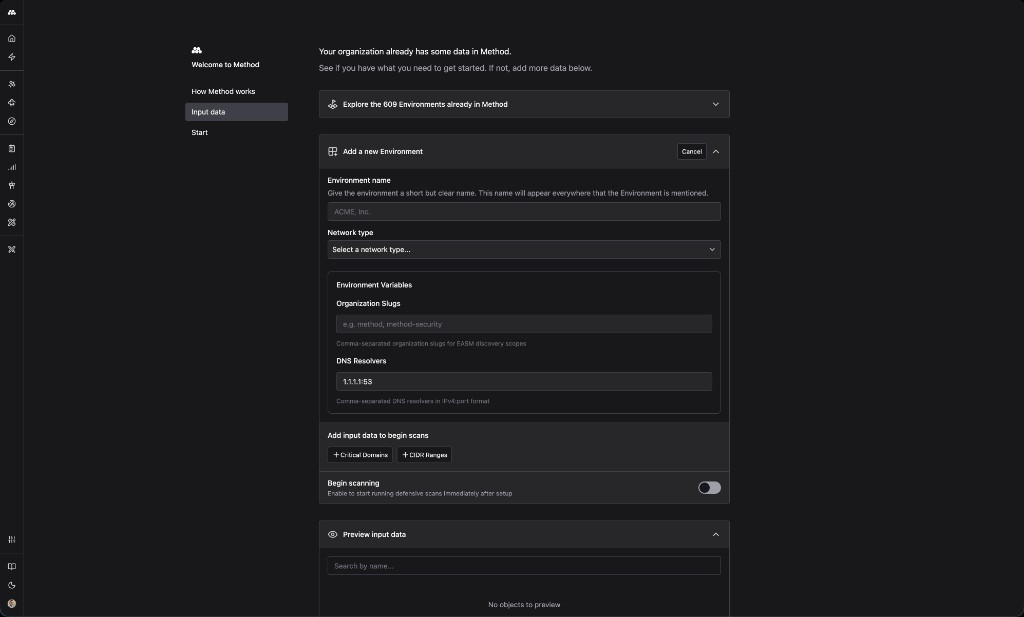Enable the Begin scanning toggle switch
This screenshot has width=1024, height=617.
click(709, 488)
